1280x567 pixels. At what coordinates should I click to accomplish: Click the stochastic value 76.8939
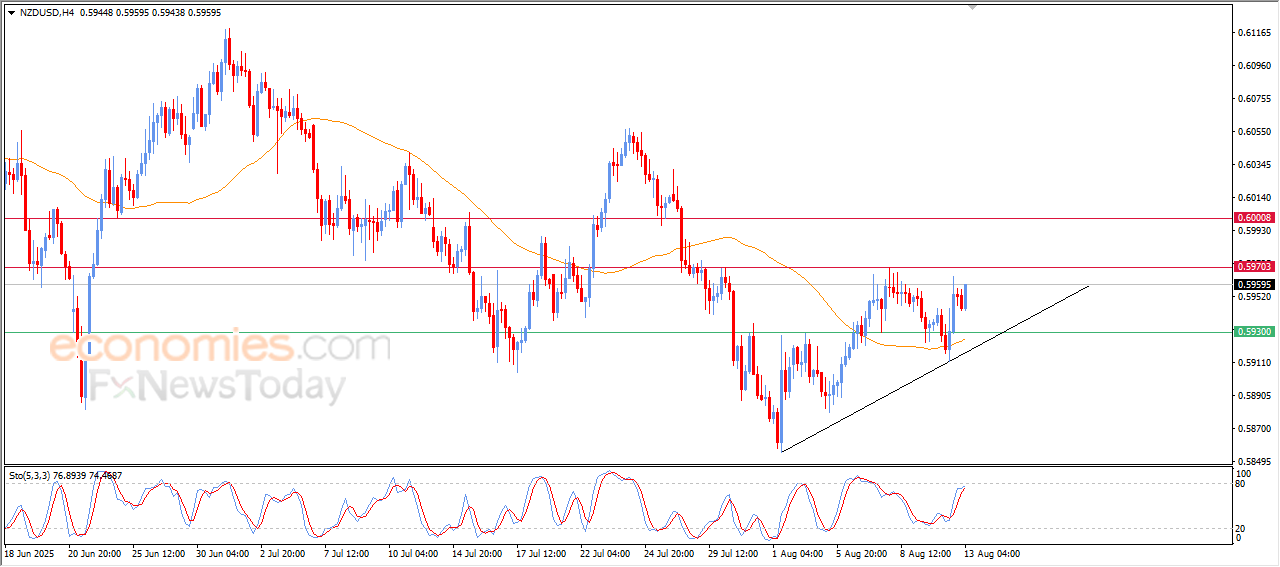(x=72, y=476)
